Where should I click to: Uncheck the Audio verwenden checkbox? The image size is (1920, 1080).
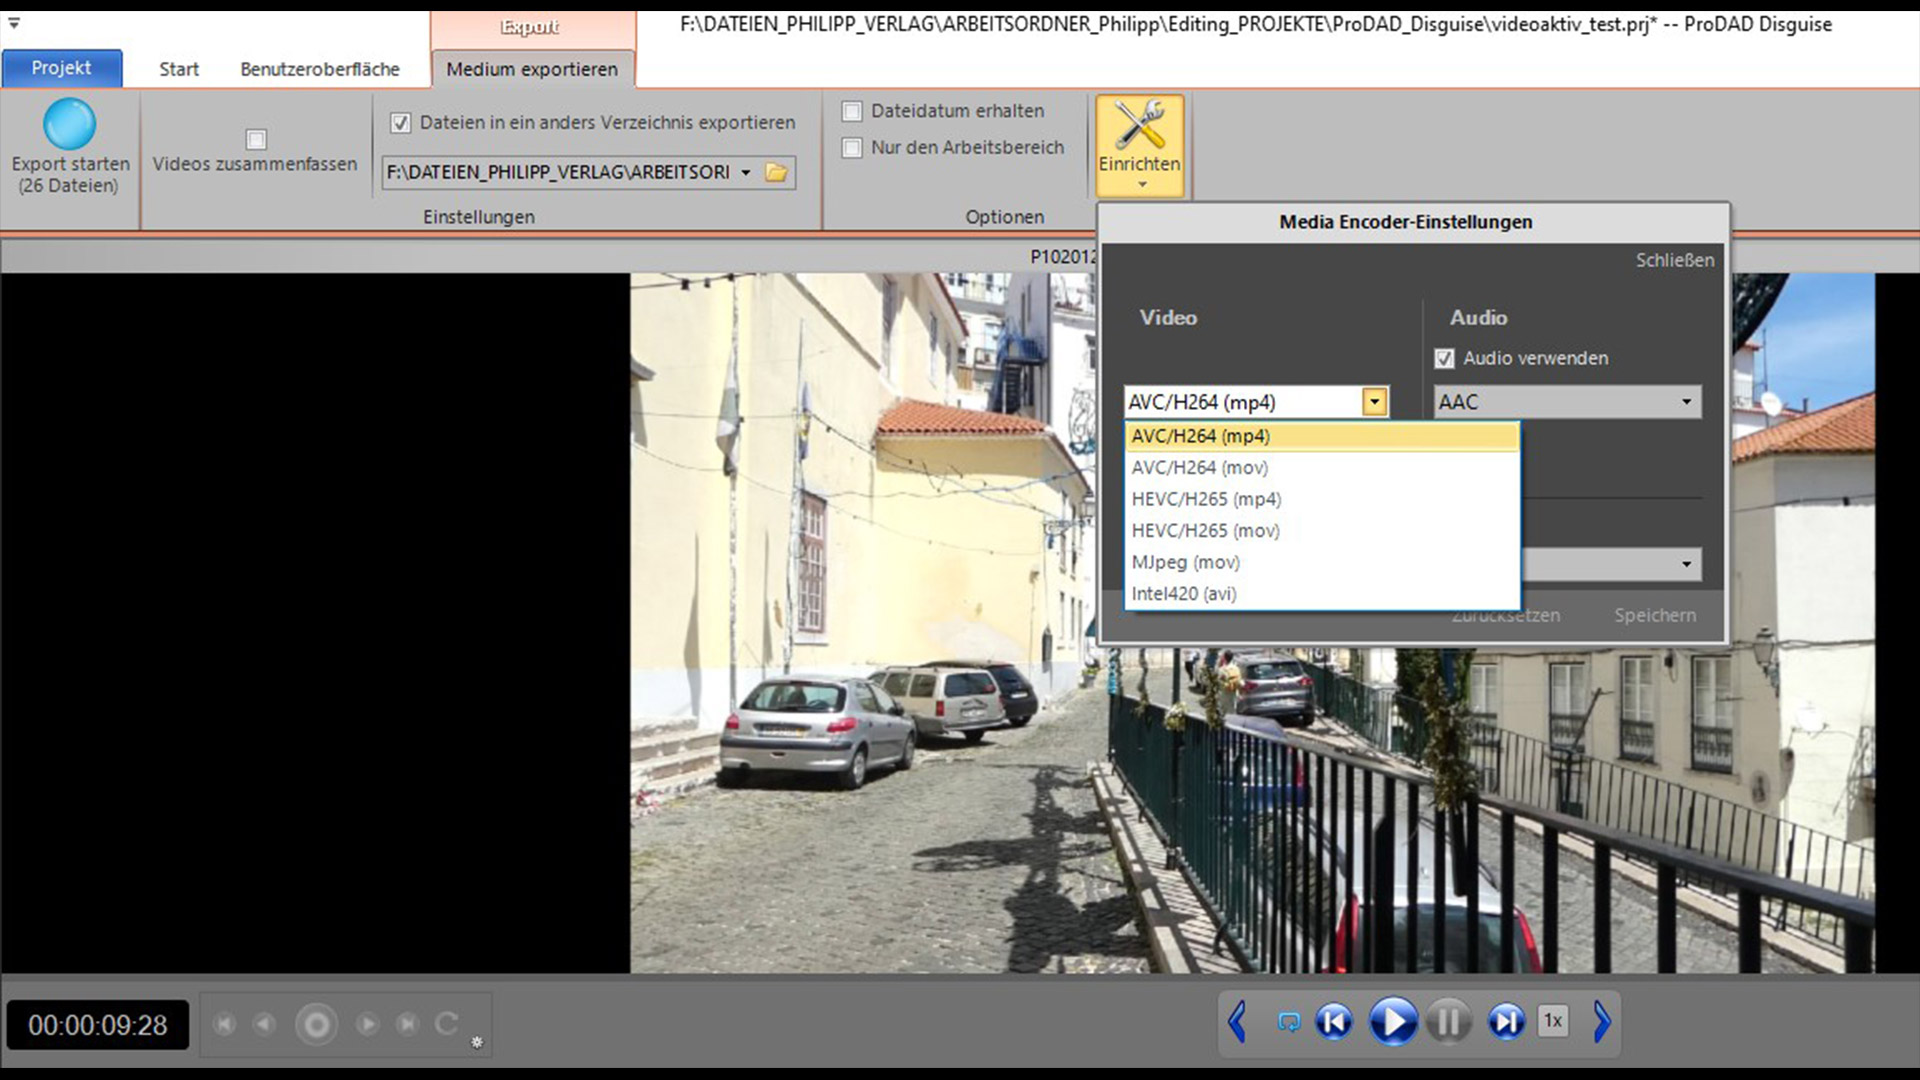(1444, 358)
